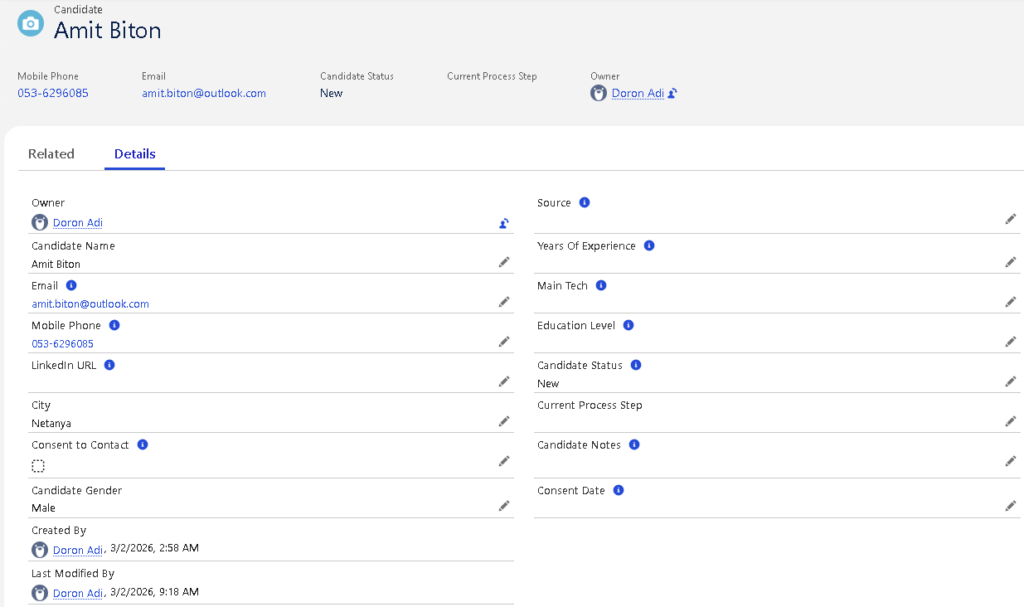Image resolution: width=1024 pixels, height=607 pixels.
Task: Click info icon next to Years Of Experience
Action: click(649, 246)
